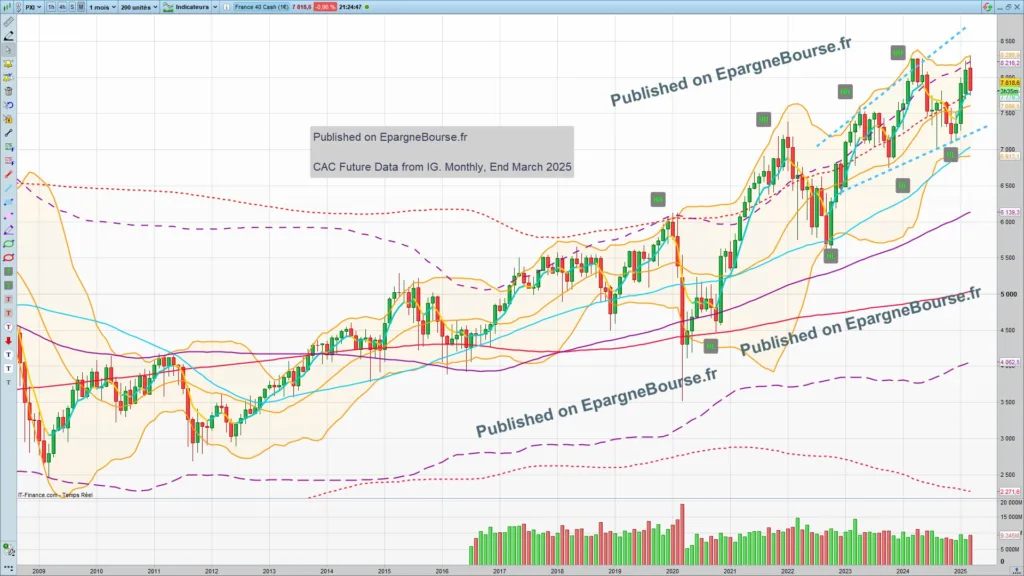
Task: Open the Indicateurs menu
Action: (x=192, y=7)
